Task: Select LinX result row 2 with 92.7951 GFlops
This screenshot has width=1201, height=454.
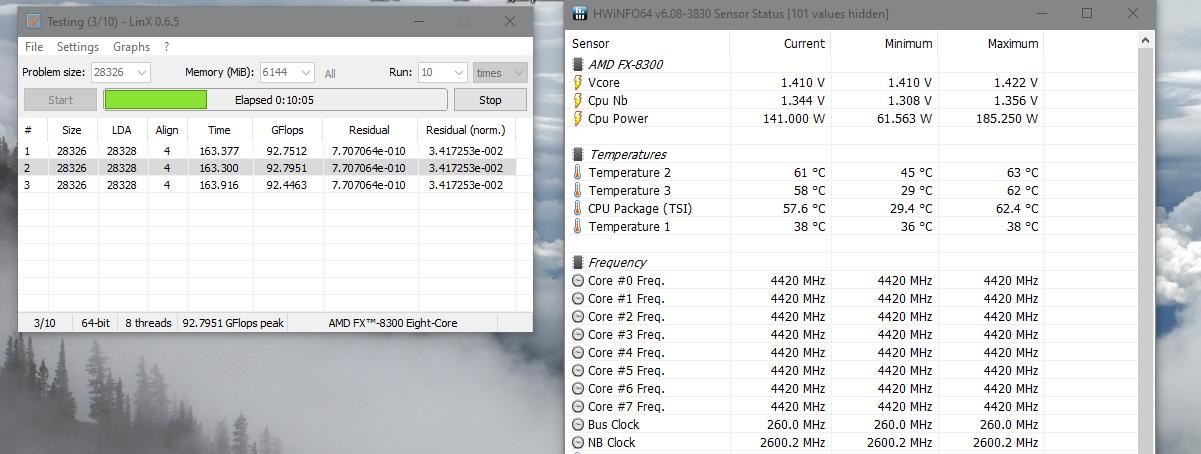Action: pos(267,168)
